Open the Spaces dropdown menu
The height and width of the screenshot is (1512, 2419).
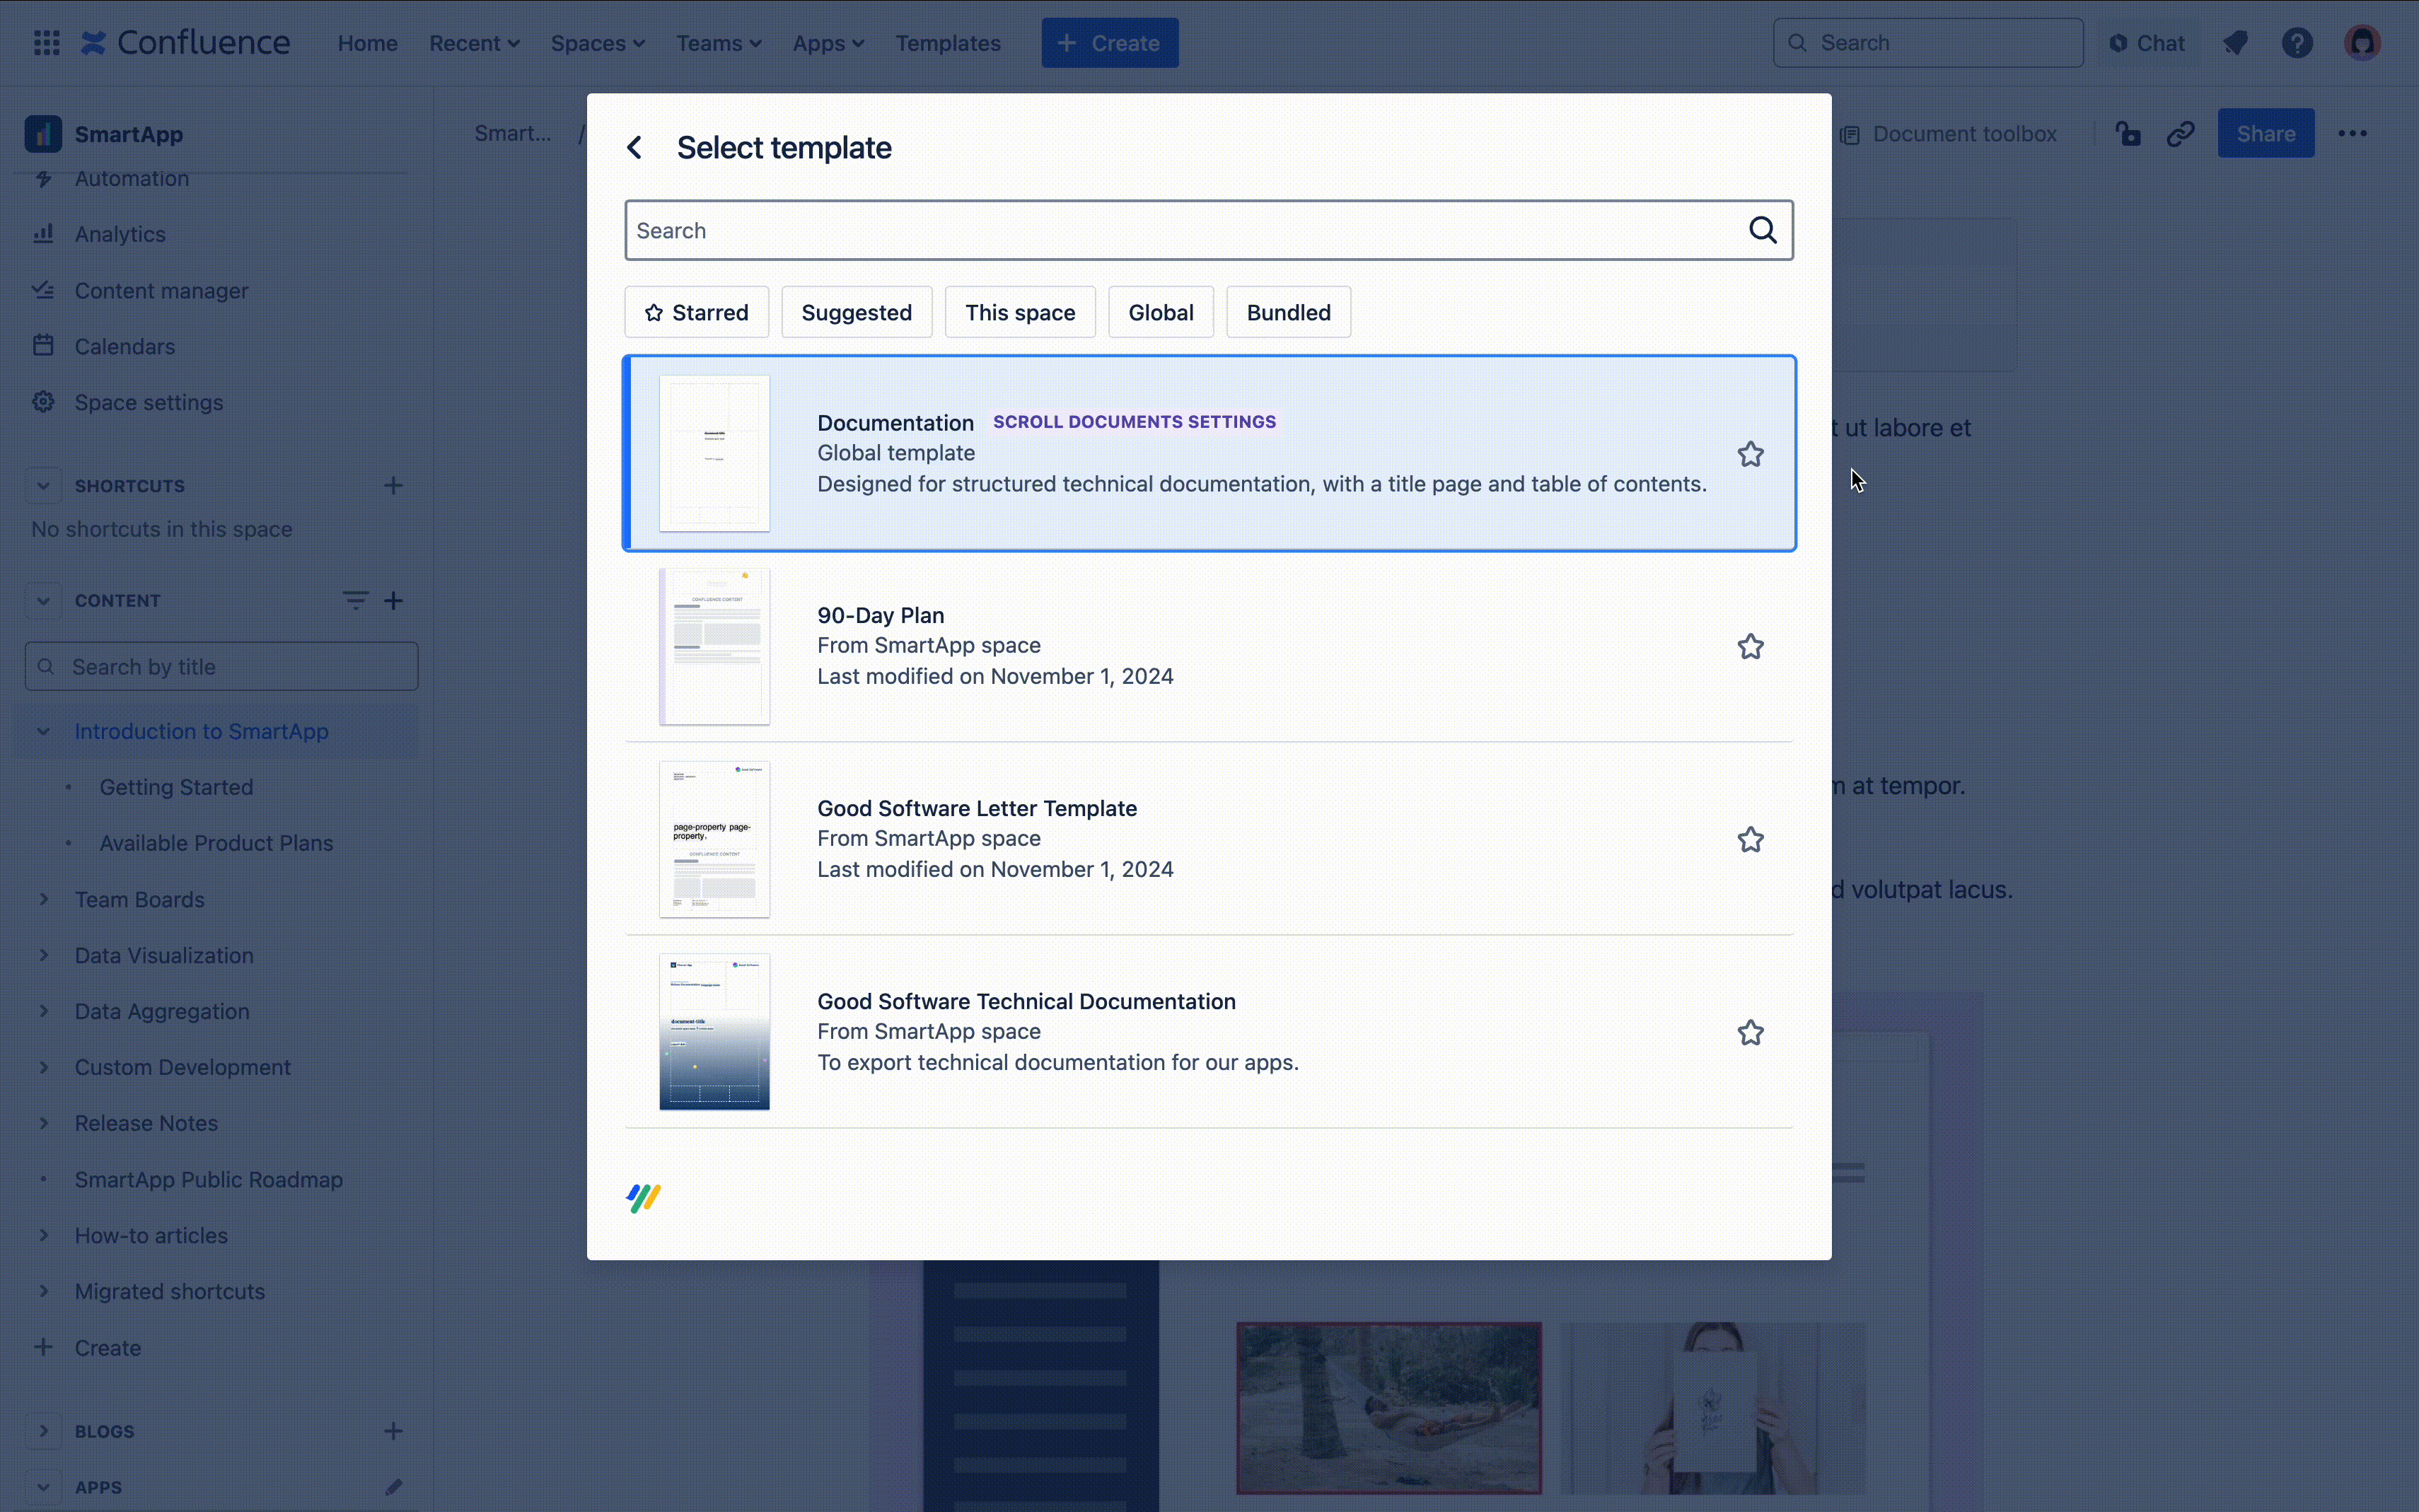point(597,43)
